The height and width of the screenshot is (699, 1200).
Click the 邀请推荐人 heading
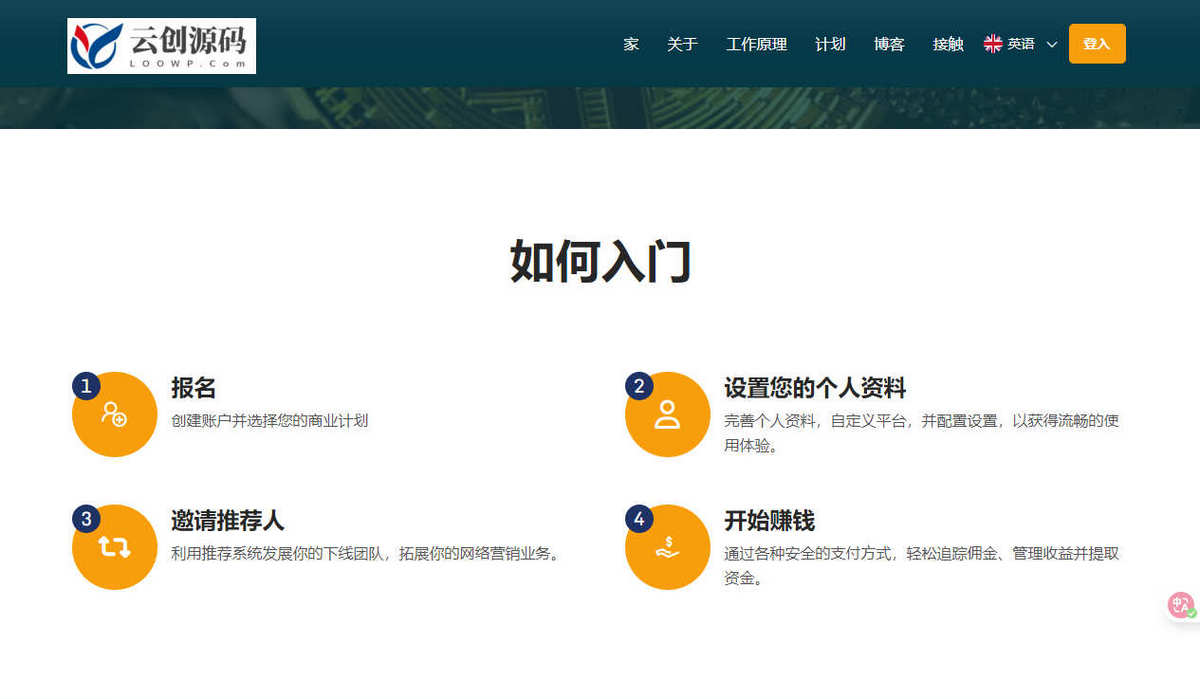click(227, 521)
